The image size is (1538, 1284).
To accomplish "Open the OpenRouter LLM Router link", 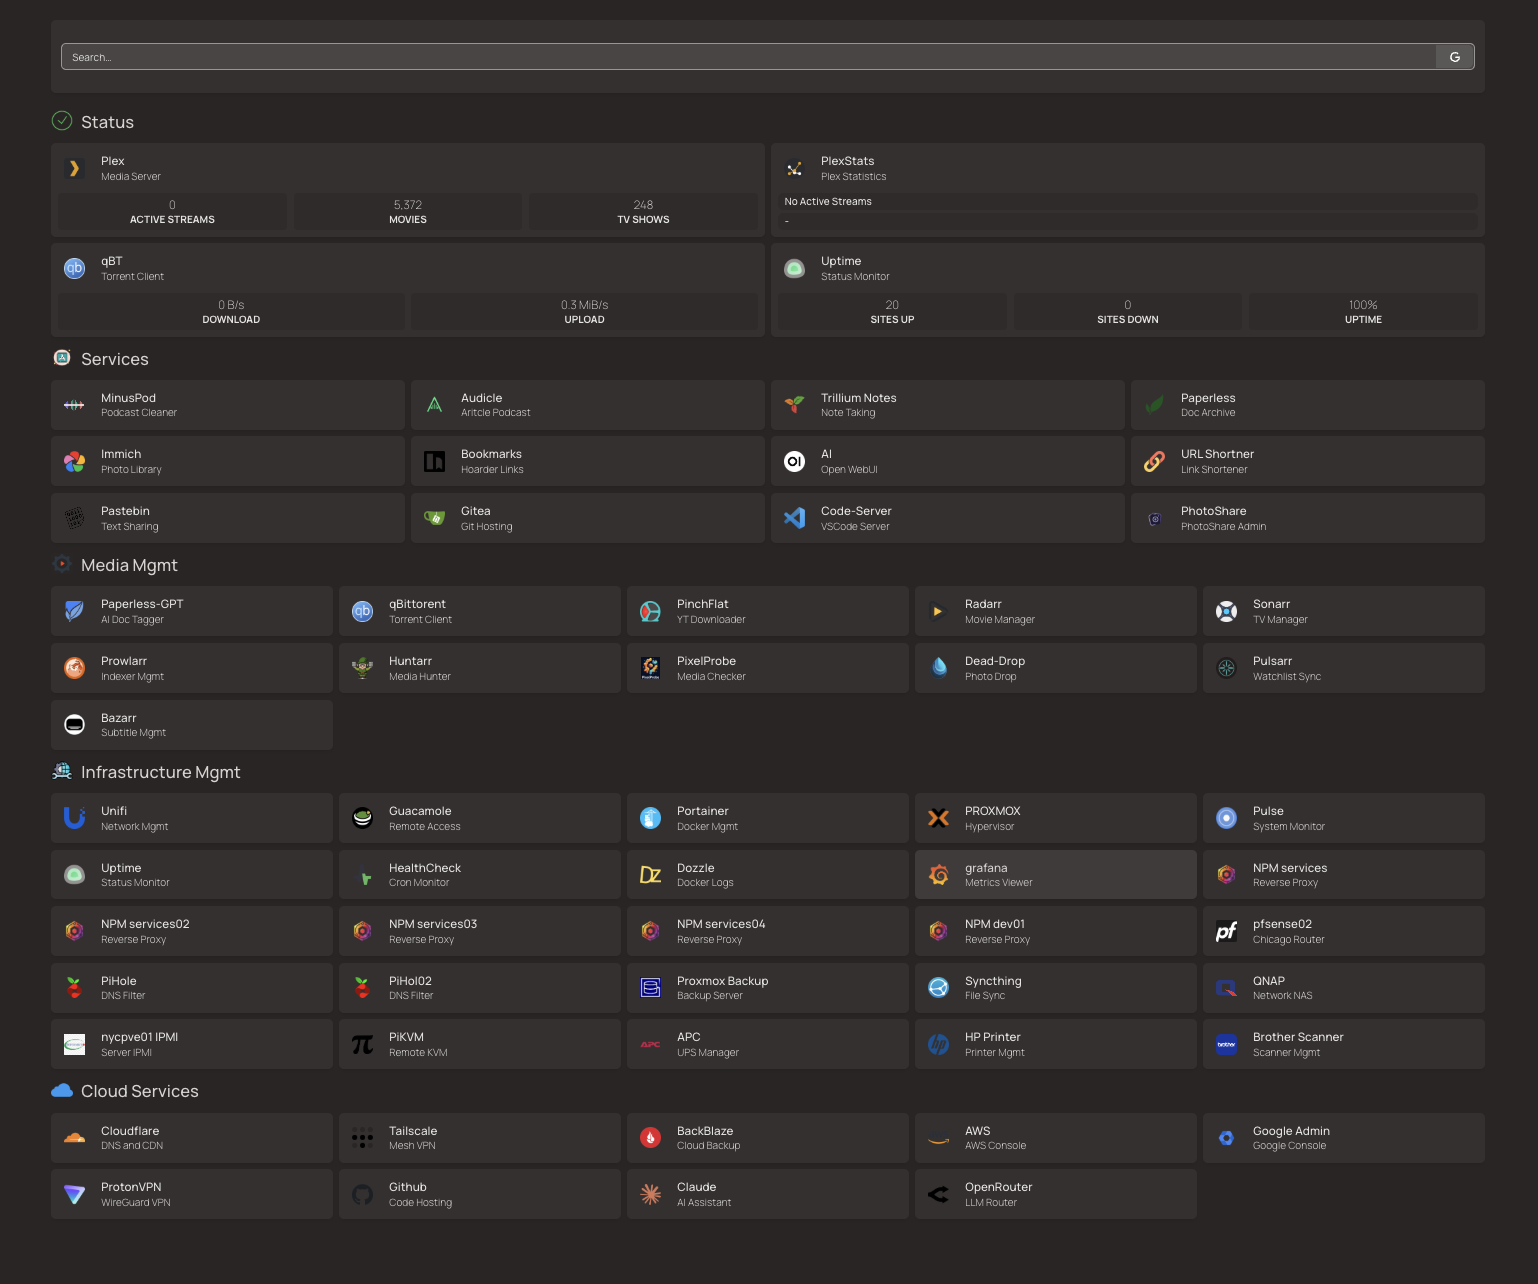I will (x=1056, y=1194).
